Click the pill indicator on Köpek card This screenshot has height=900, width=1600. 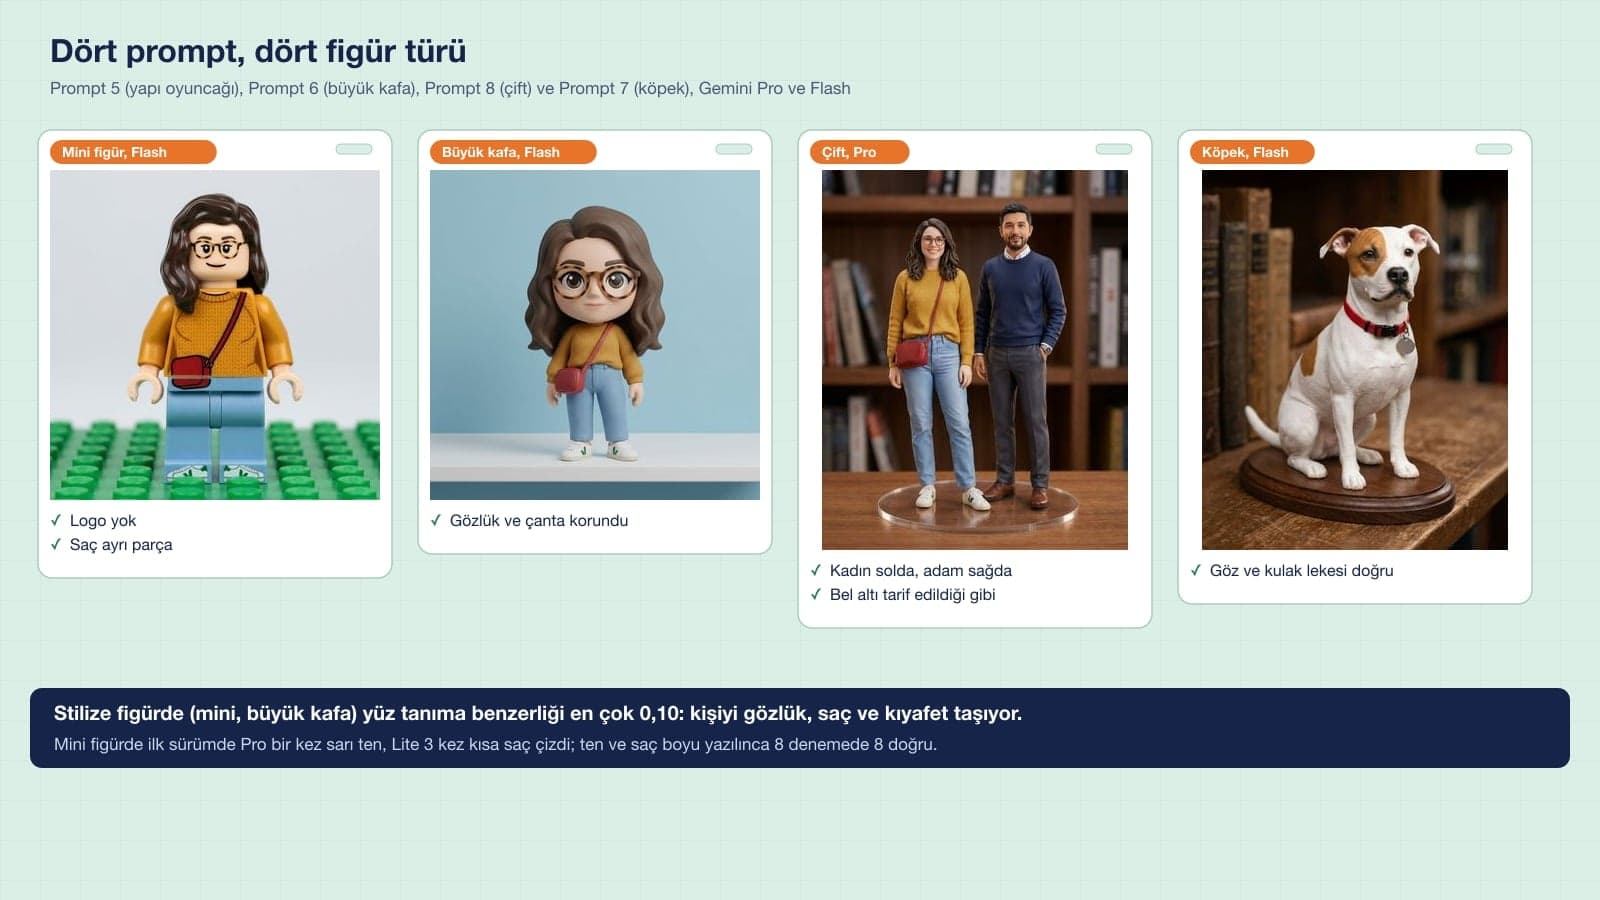click(1494, 149)
